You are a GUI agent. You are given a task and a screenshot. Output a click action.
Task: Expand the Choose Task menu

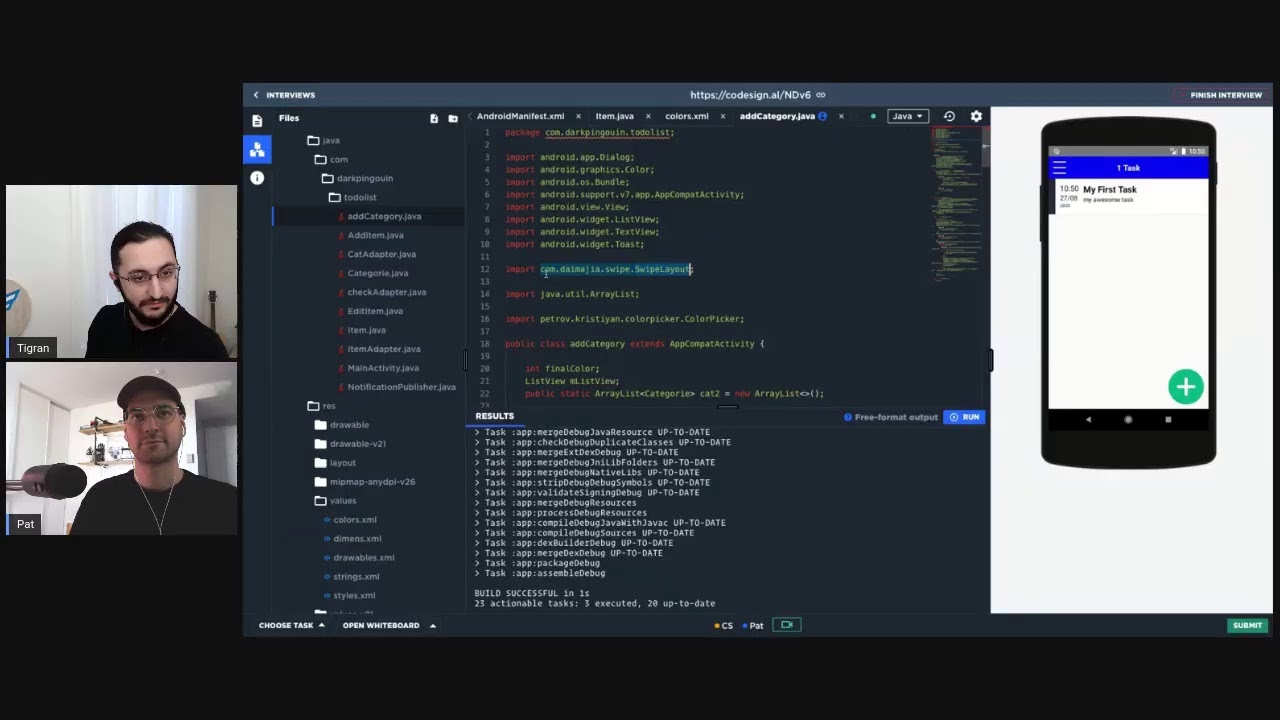[291, 625]
